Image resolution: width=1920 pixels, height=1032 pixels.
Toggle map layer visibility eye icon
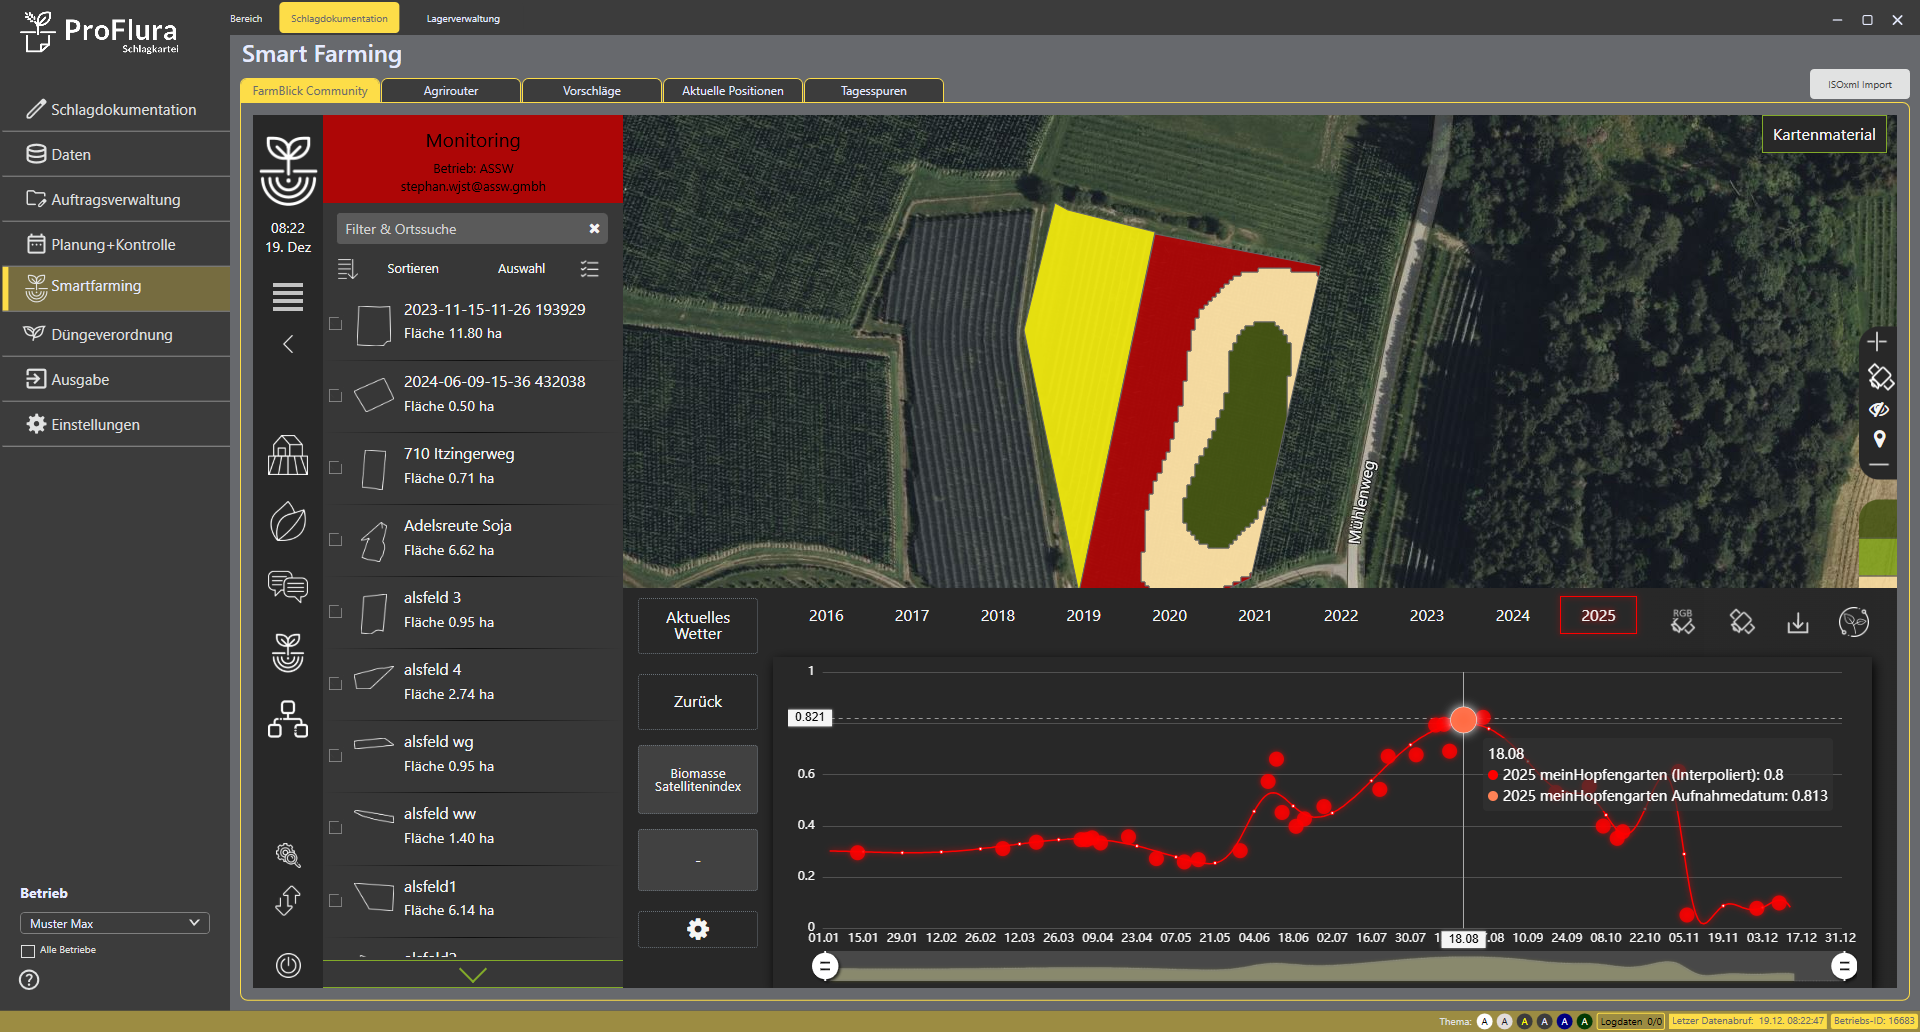point(1879,409)
